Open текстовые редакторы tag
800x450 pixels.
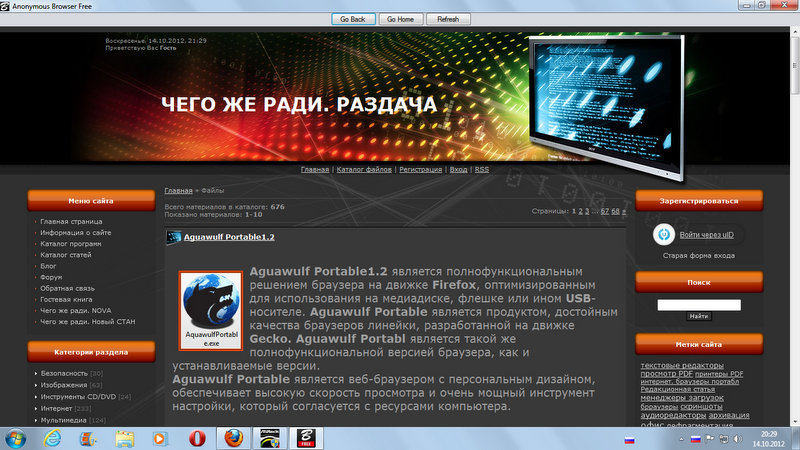(682, 365)
